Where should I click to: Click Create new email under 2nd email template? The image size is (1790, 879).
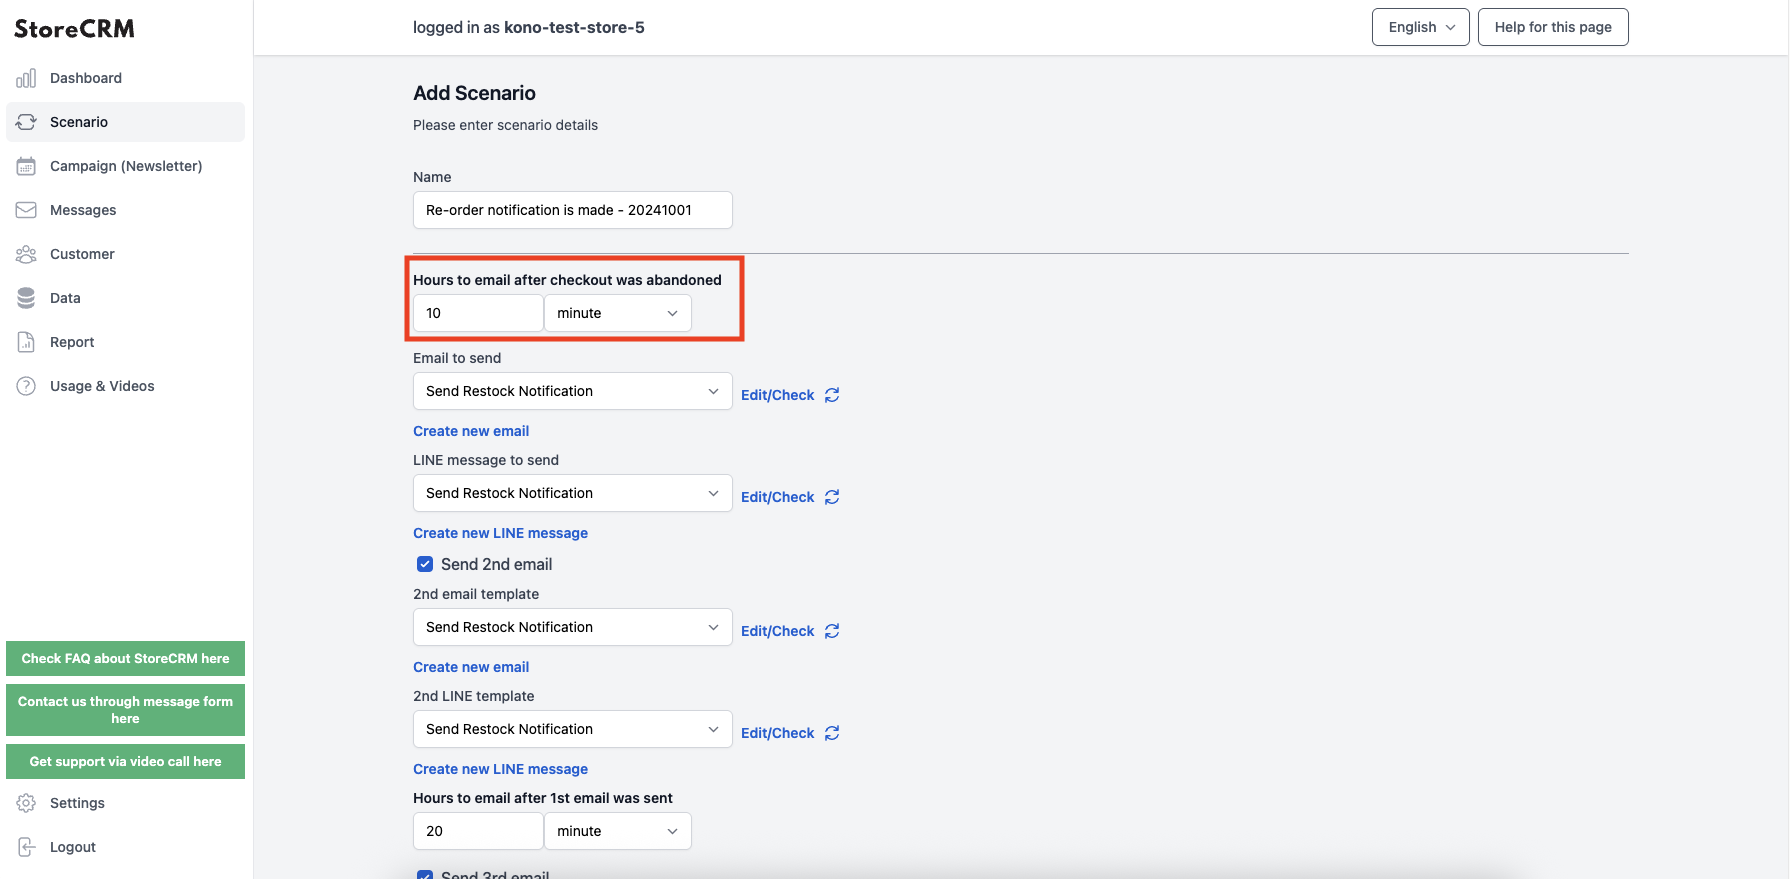click(x=471, y=667)
